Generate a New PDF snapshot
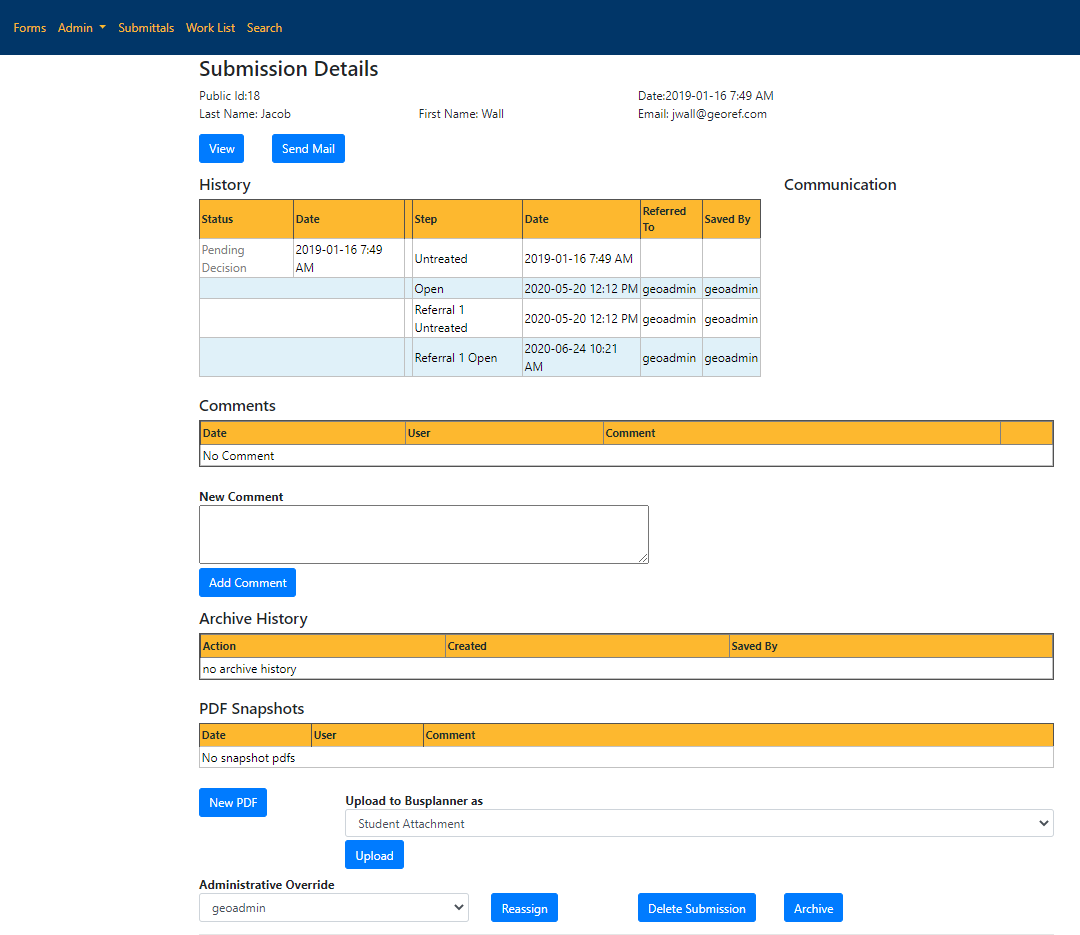Screen dimensions: 1080x935 tap(233, 803)
